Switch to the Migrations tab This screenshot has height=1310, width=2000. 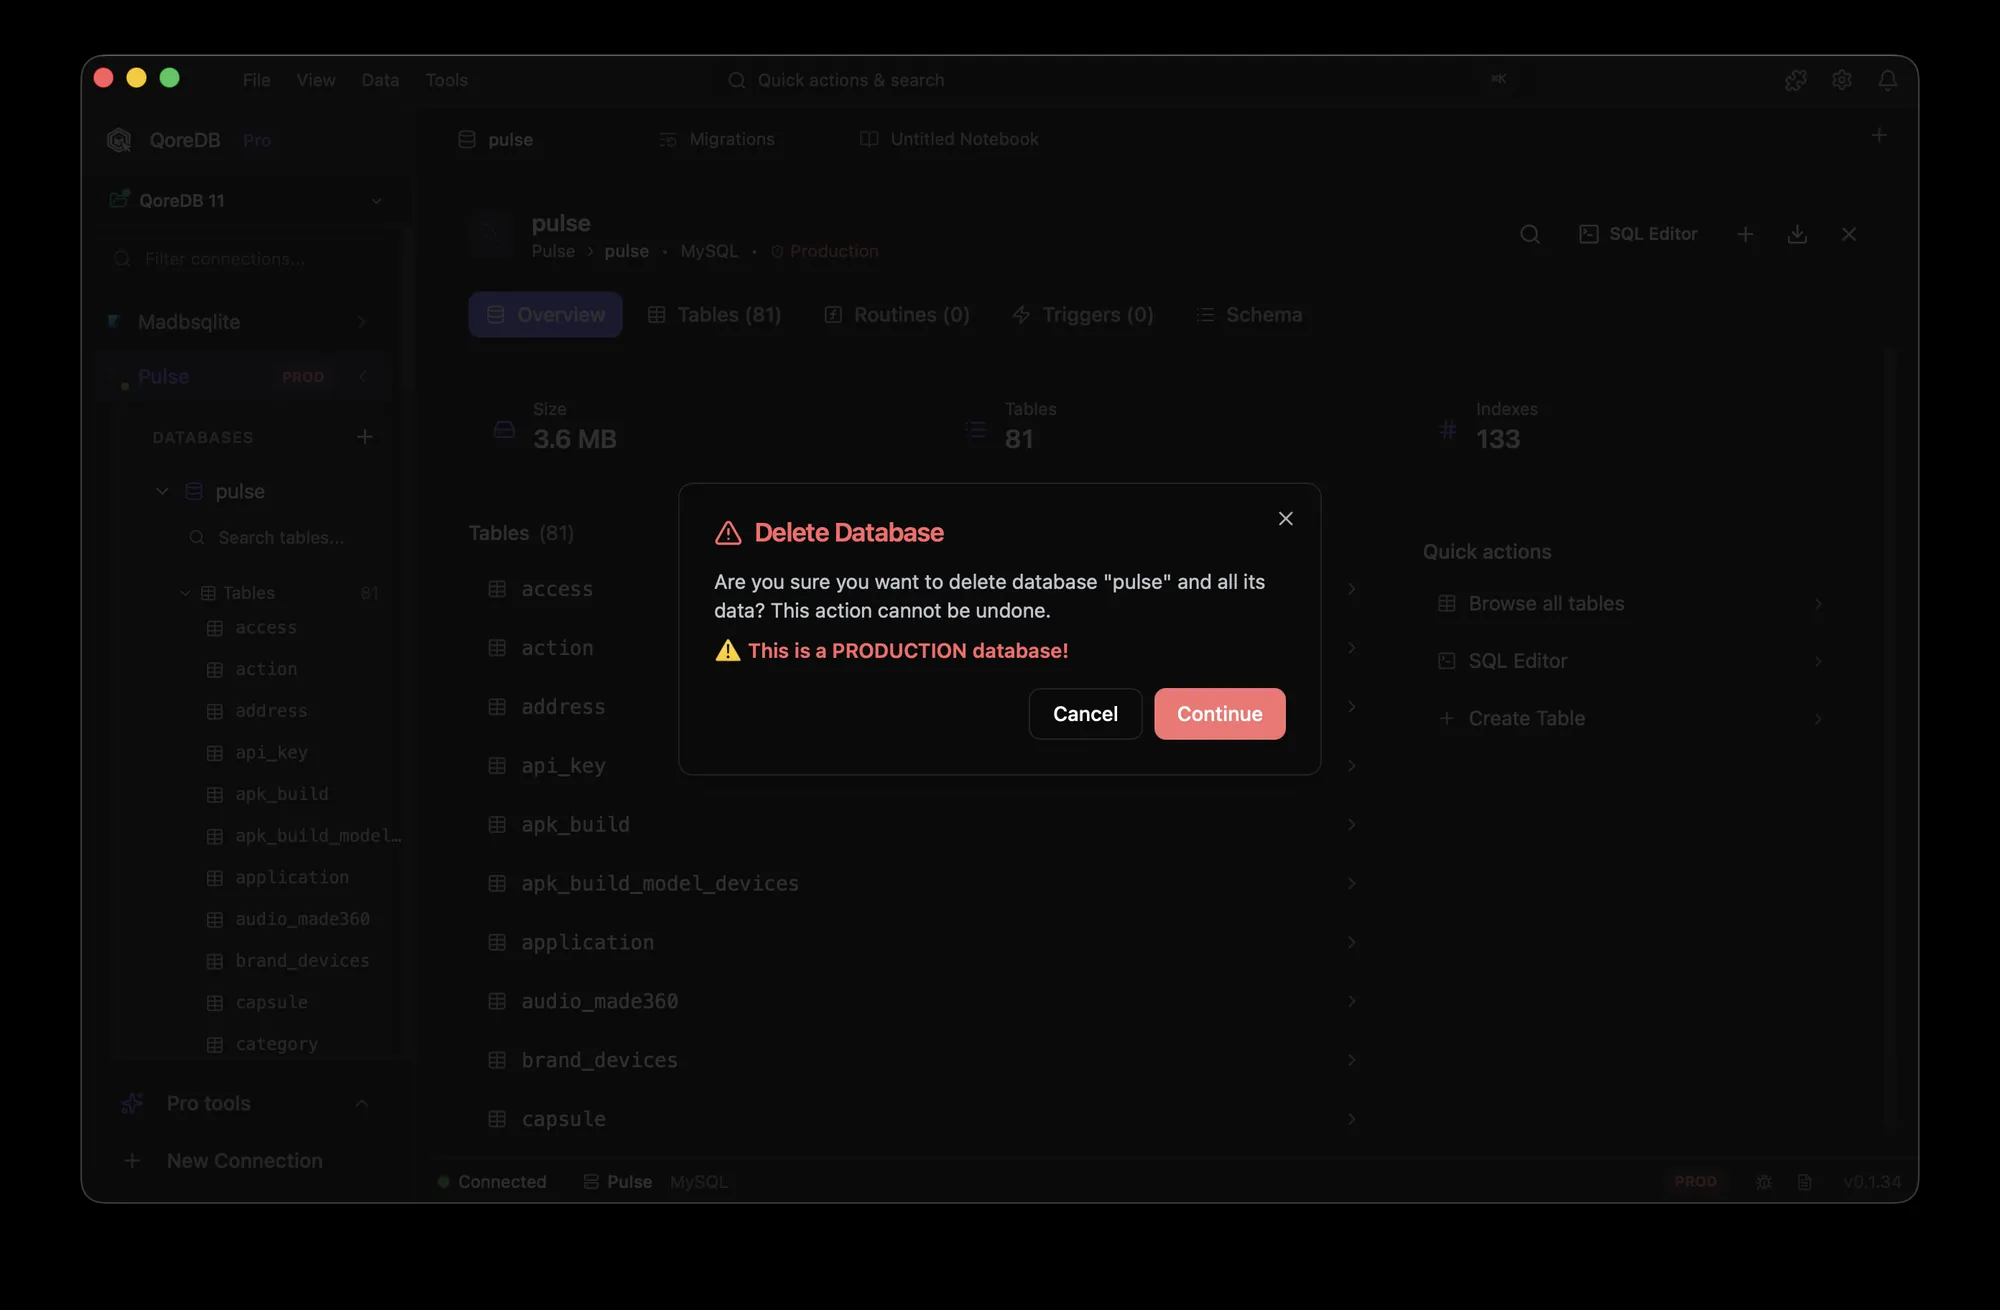click(717, 139)
